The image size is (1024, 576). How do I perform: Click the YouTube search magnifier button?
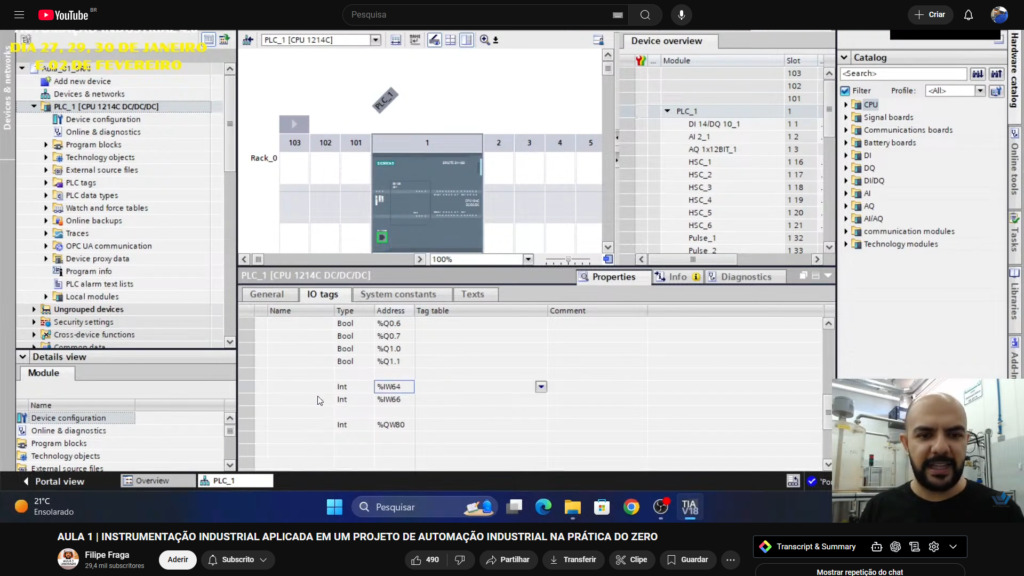pos(645,14)
